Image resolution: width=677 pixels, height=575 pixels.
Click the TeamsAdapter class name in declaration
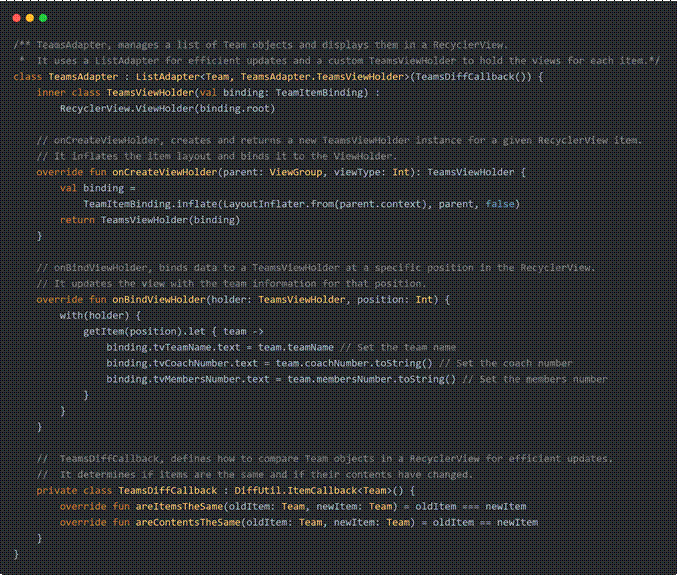(83, 76)
